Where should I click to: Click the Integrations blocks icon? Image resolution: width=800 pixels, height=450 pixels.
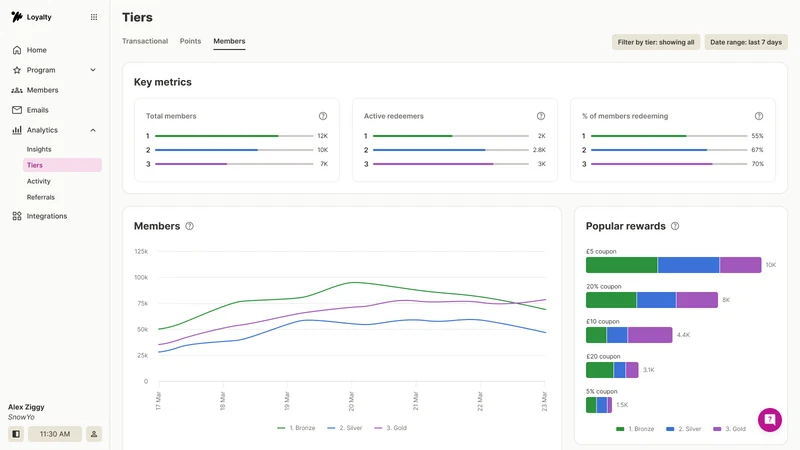point(17,216)
